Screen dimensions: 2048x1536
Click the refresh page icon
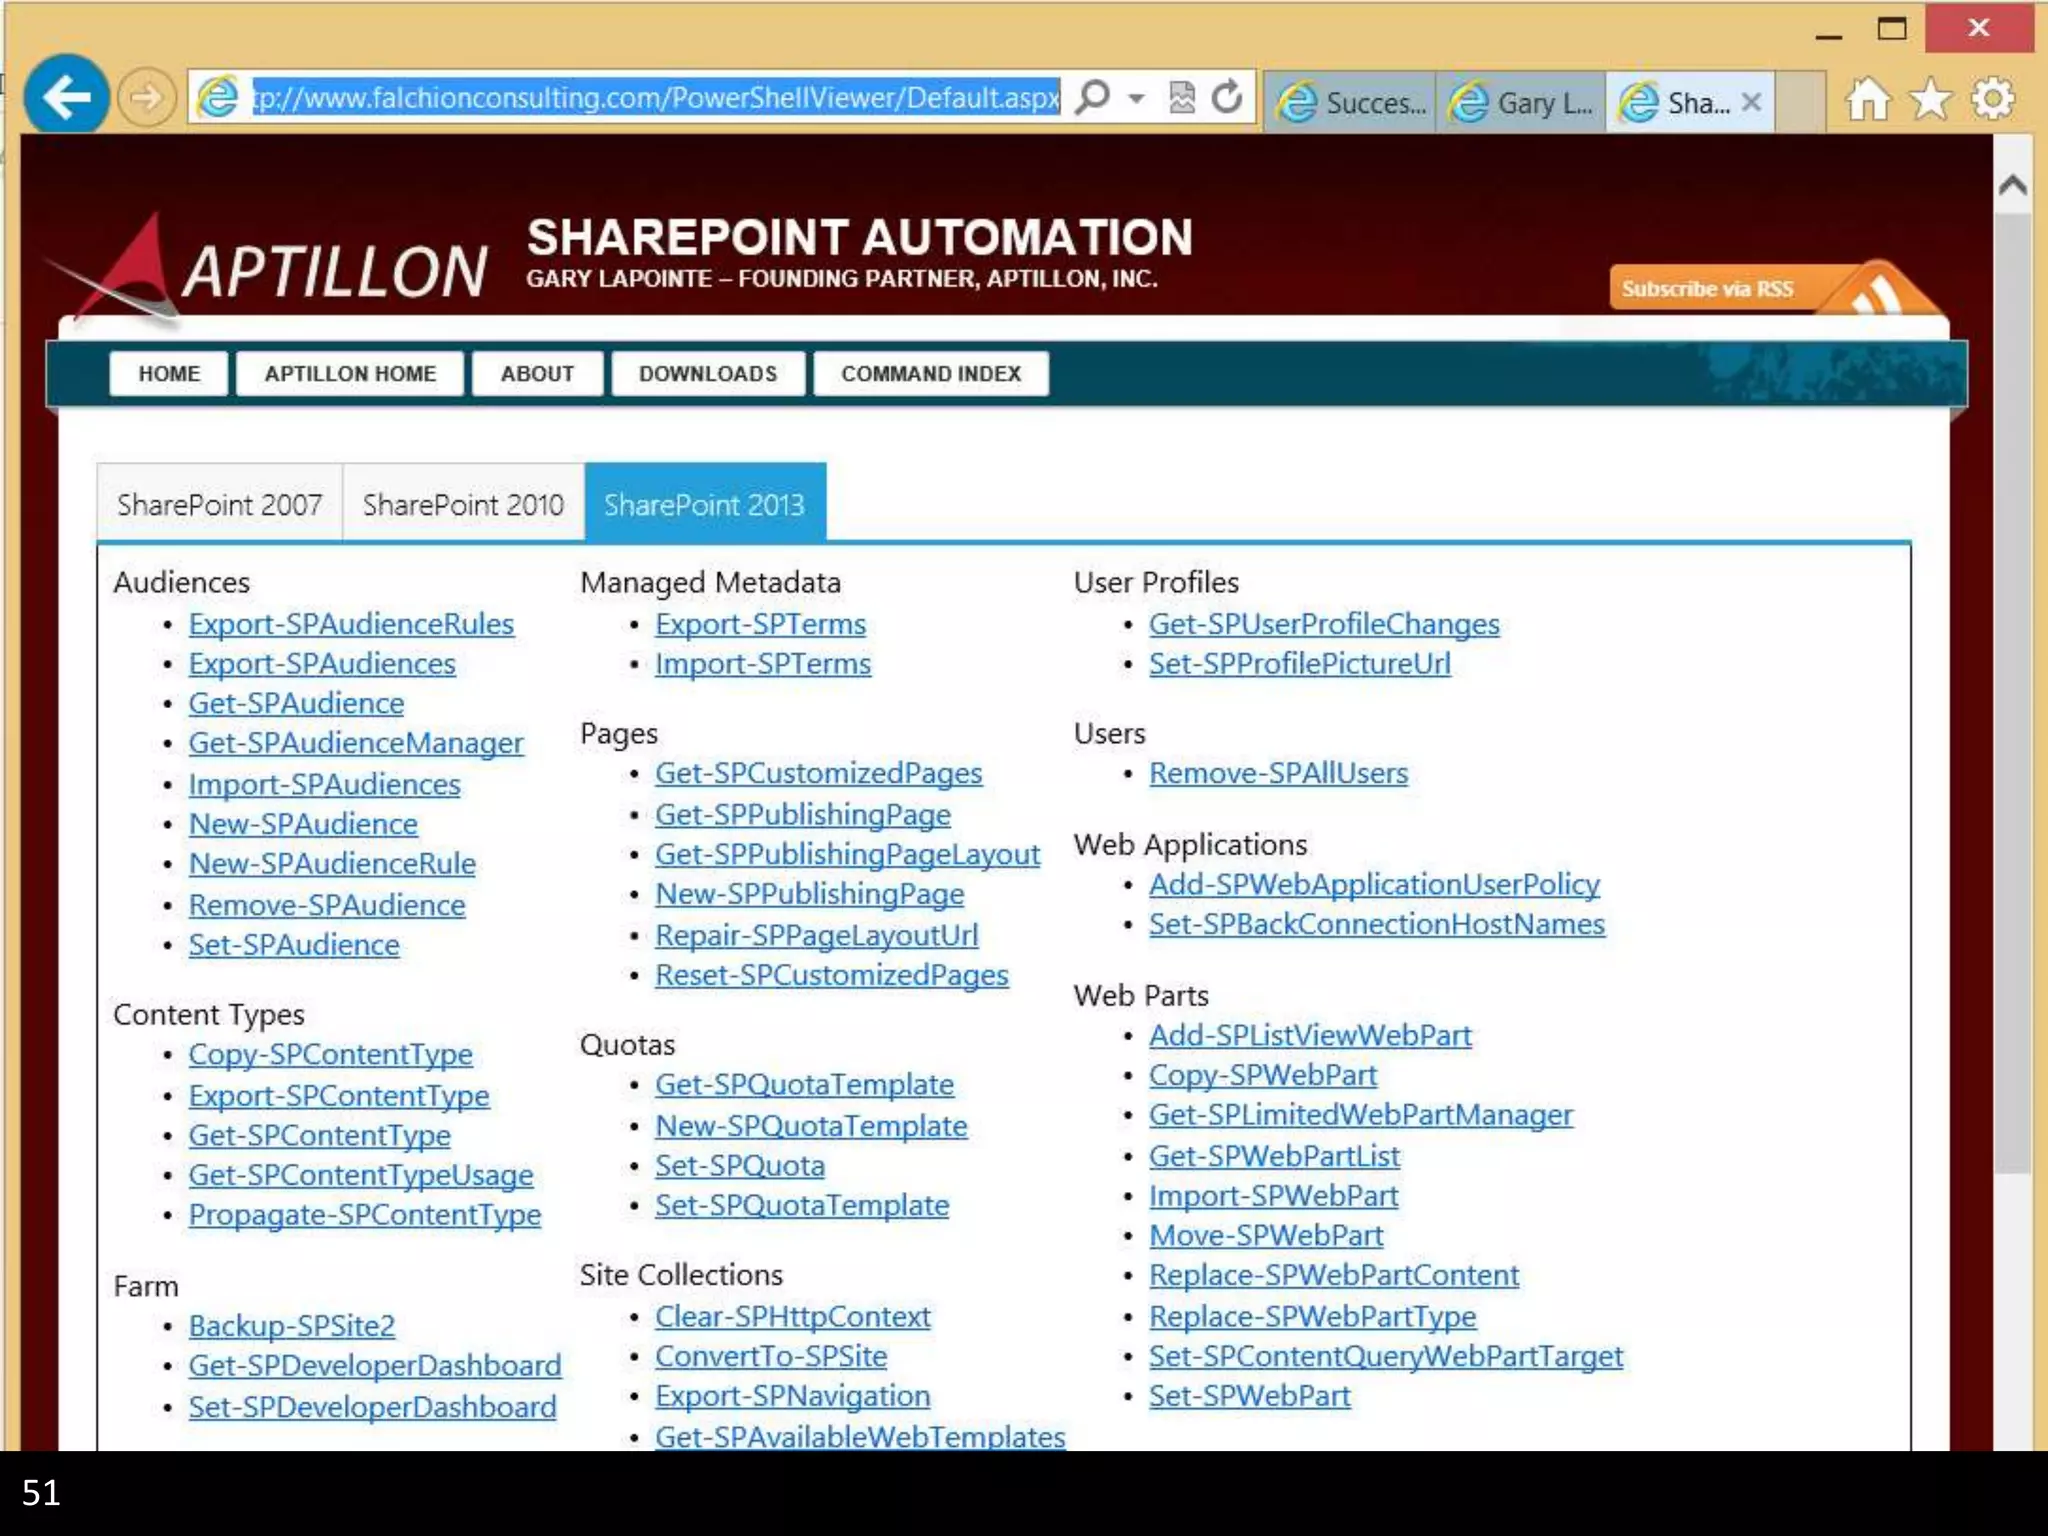(1227, 97)
